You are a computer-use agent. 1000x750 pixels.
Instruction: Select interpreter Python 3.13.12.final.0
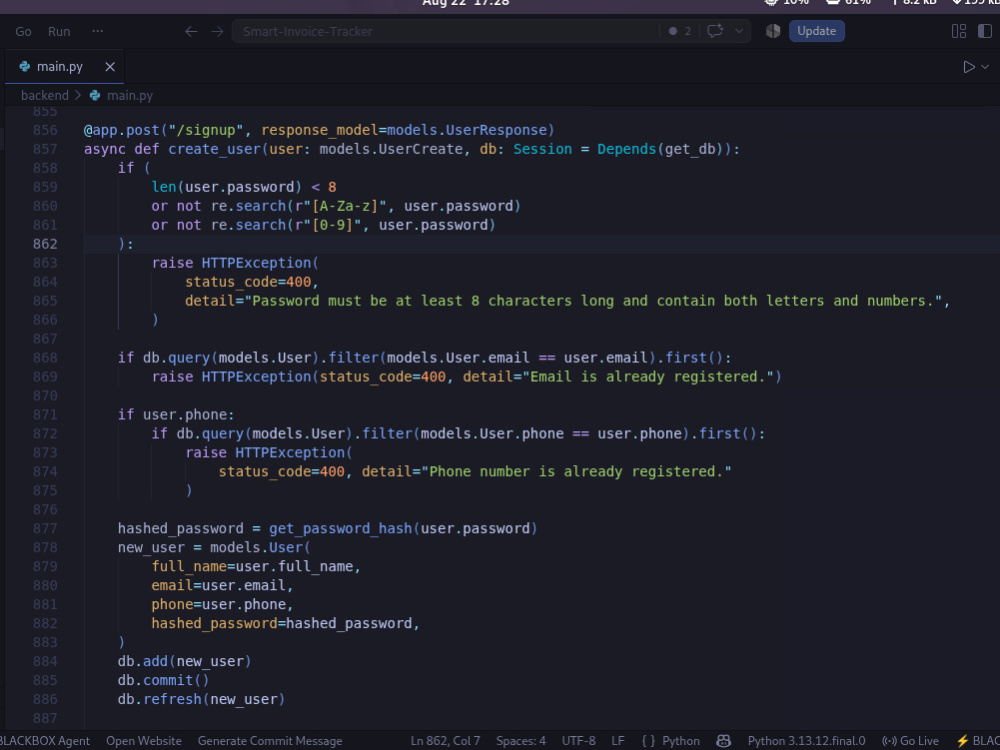[806, 740]
